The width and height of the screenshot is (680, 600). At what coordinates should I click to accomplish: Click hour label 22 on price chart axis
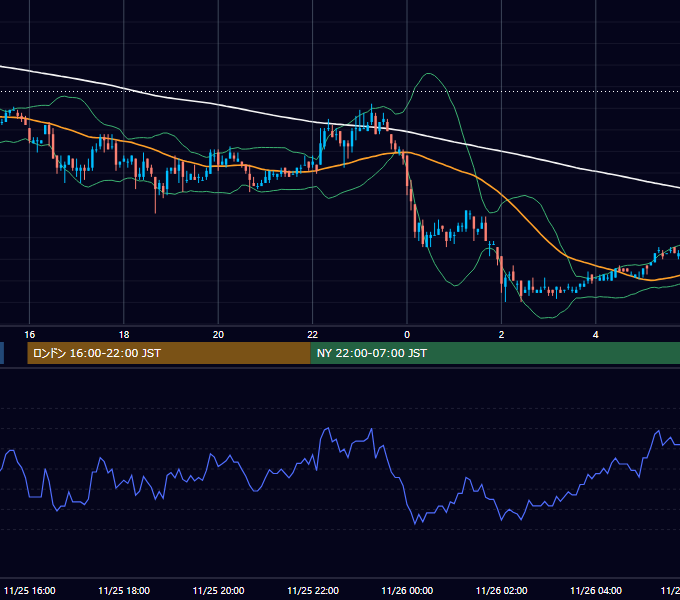tap(313, 334)
